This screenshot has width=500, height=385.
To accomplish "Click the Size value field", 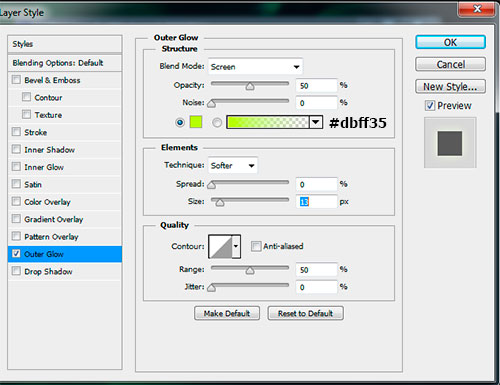I will (x=316, y=202).
